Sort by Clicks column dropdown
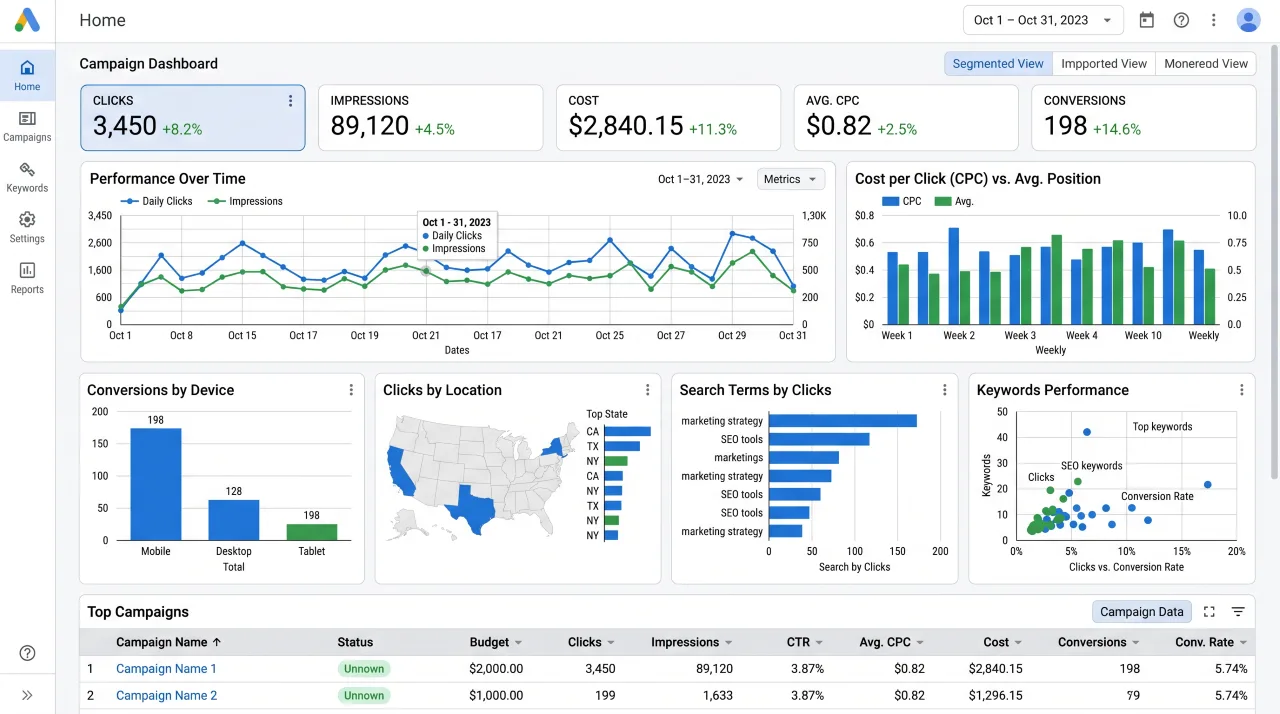This screenshot has width=1280, height=714. click(610, 643)
